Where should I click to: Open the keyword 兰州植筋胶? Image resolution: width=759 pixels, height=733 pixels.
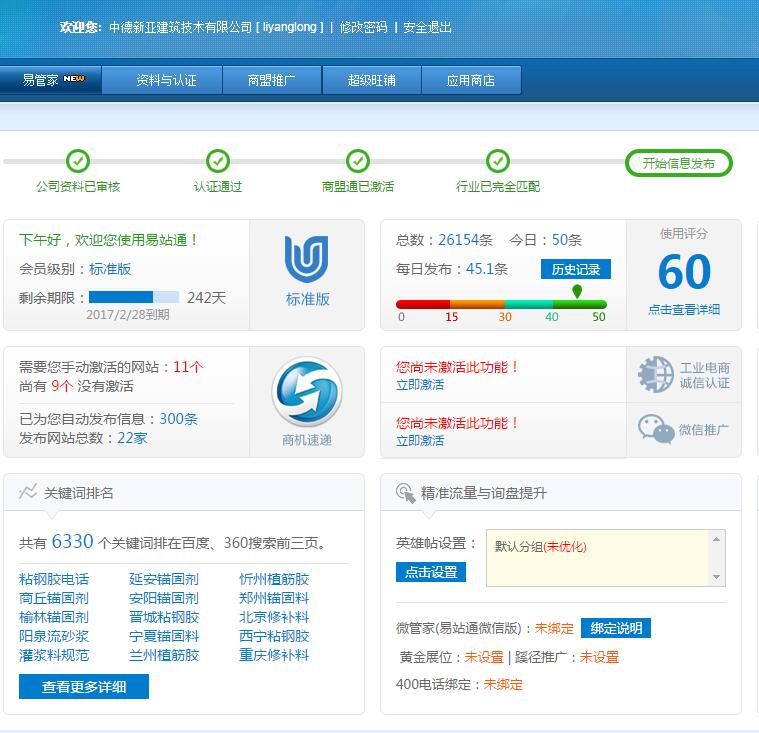pyautogui.click(x=164, y=655)
